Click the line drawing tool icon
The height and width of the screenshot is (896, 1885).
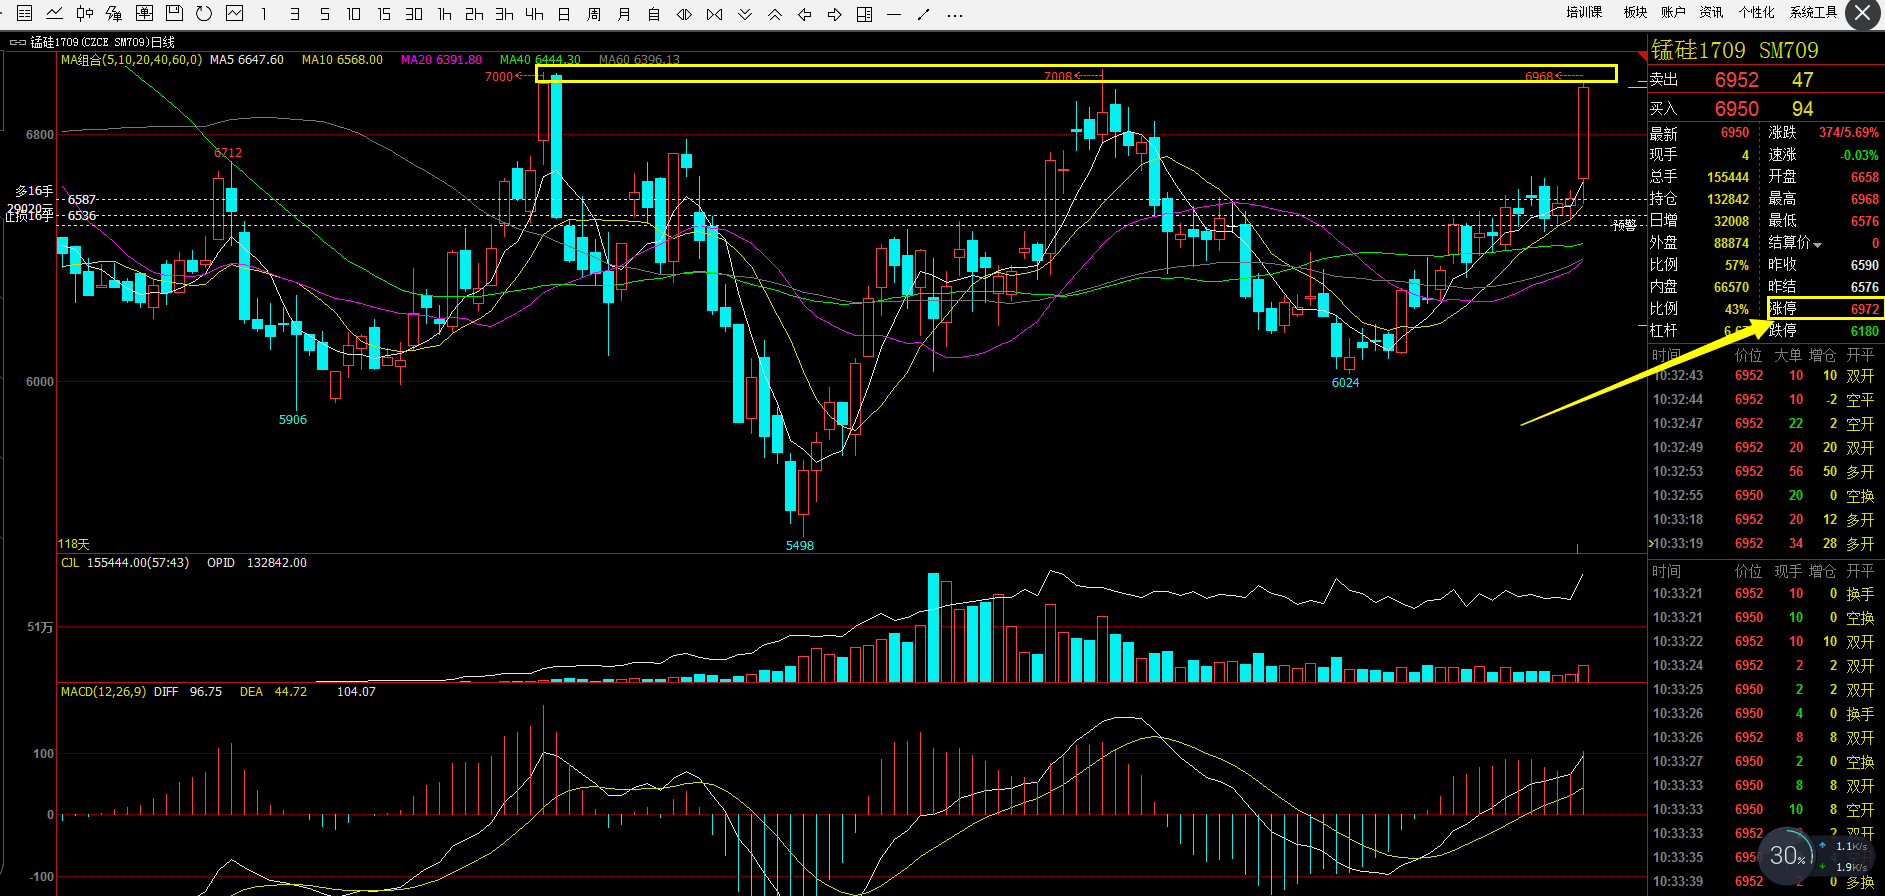click(x=924, y=14)
